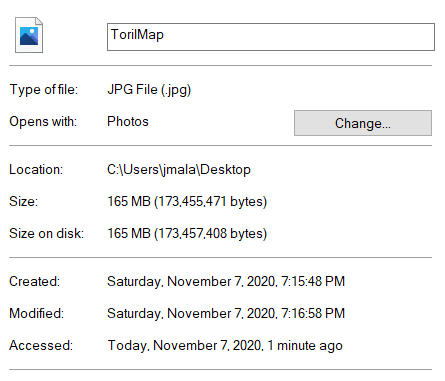Click the Created date 7:15:48 PM value

point(226,281)
